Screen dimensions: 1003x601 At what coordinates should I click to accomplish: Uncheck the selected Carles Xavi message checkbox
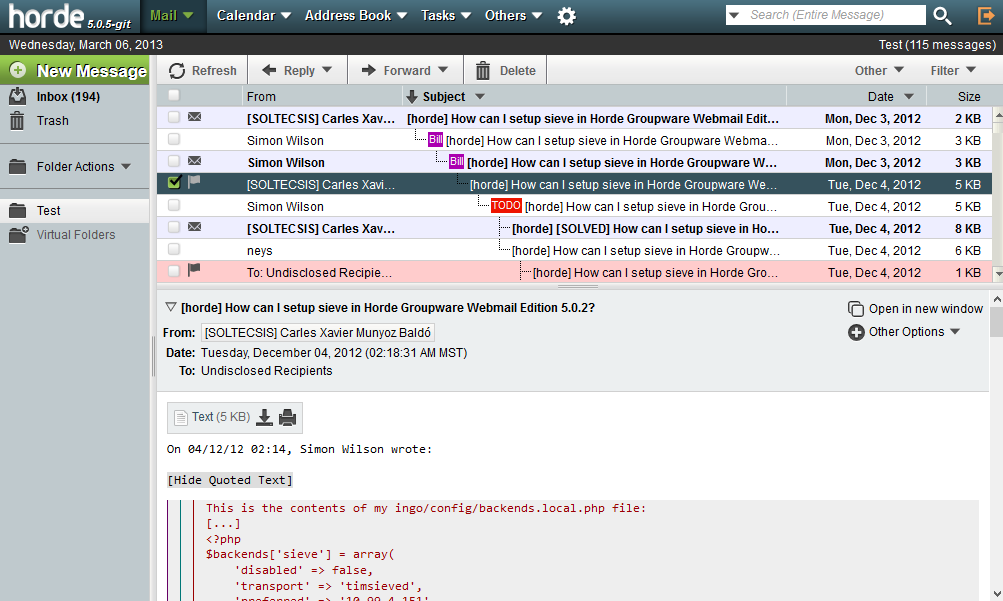[174, 182]
